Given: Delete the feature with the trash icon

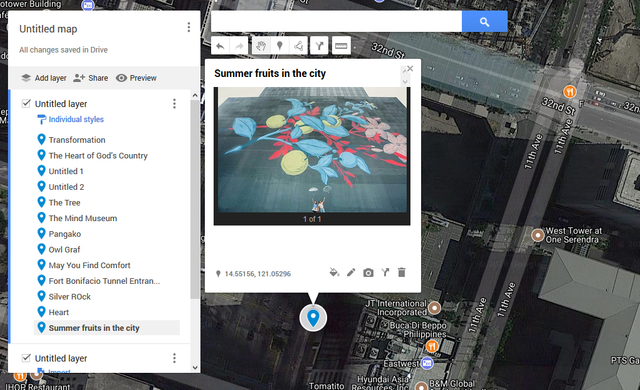Looking at the screenshot, I should coord(402,273).
